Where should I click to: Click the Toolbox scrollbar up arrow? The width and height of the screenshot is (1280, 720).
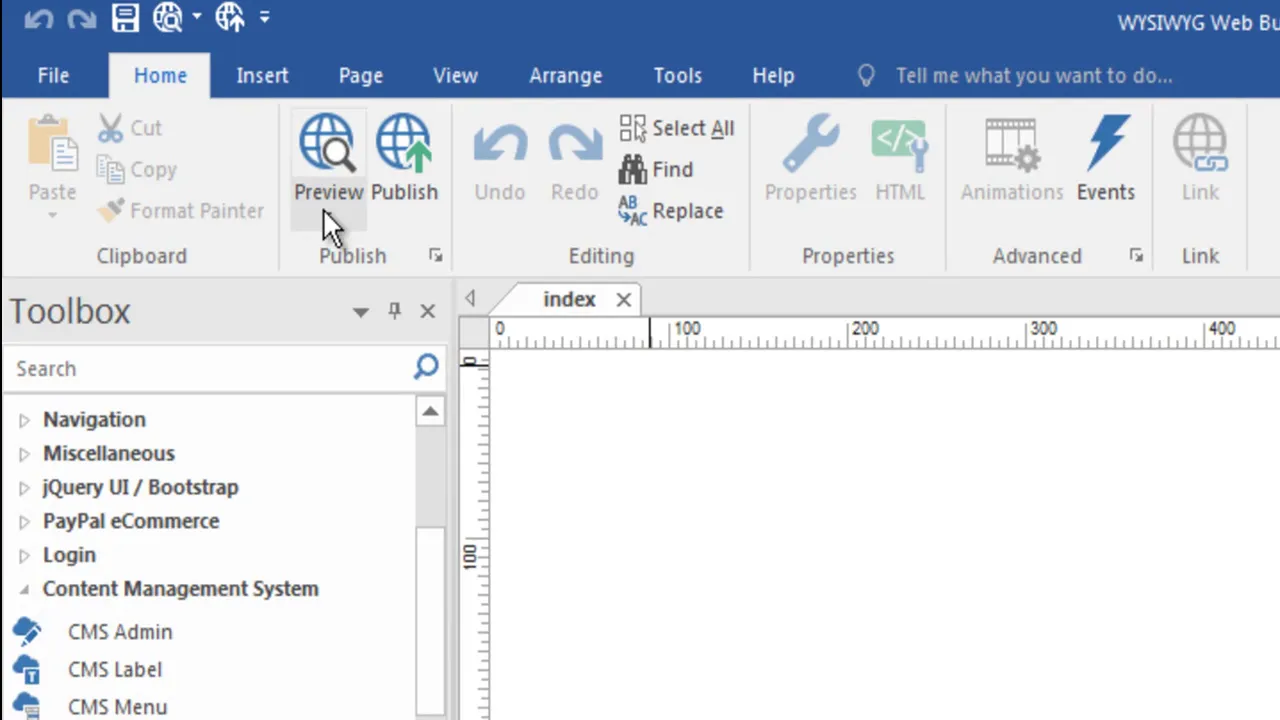tap(430, 411)
